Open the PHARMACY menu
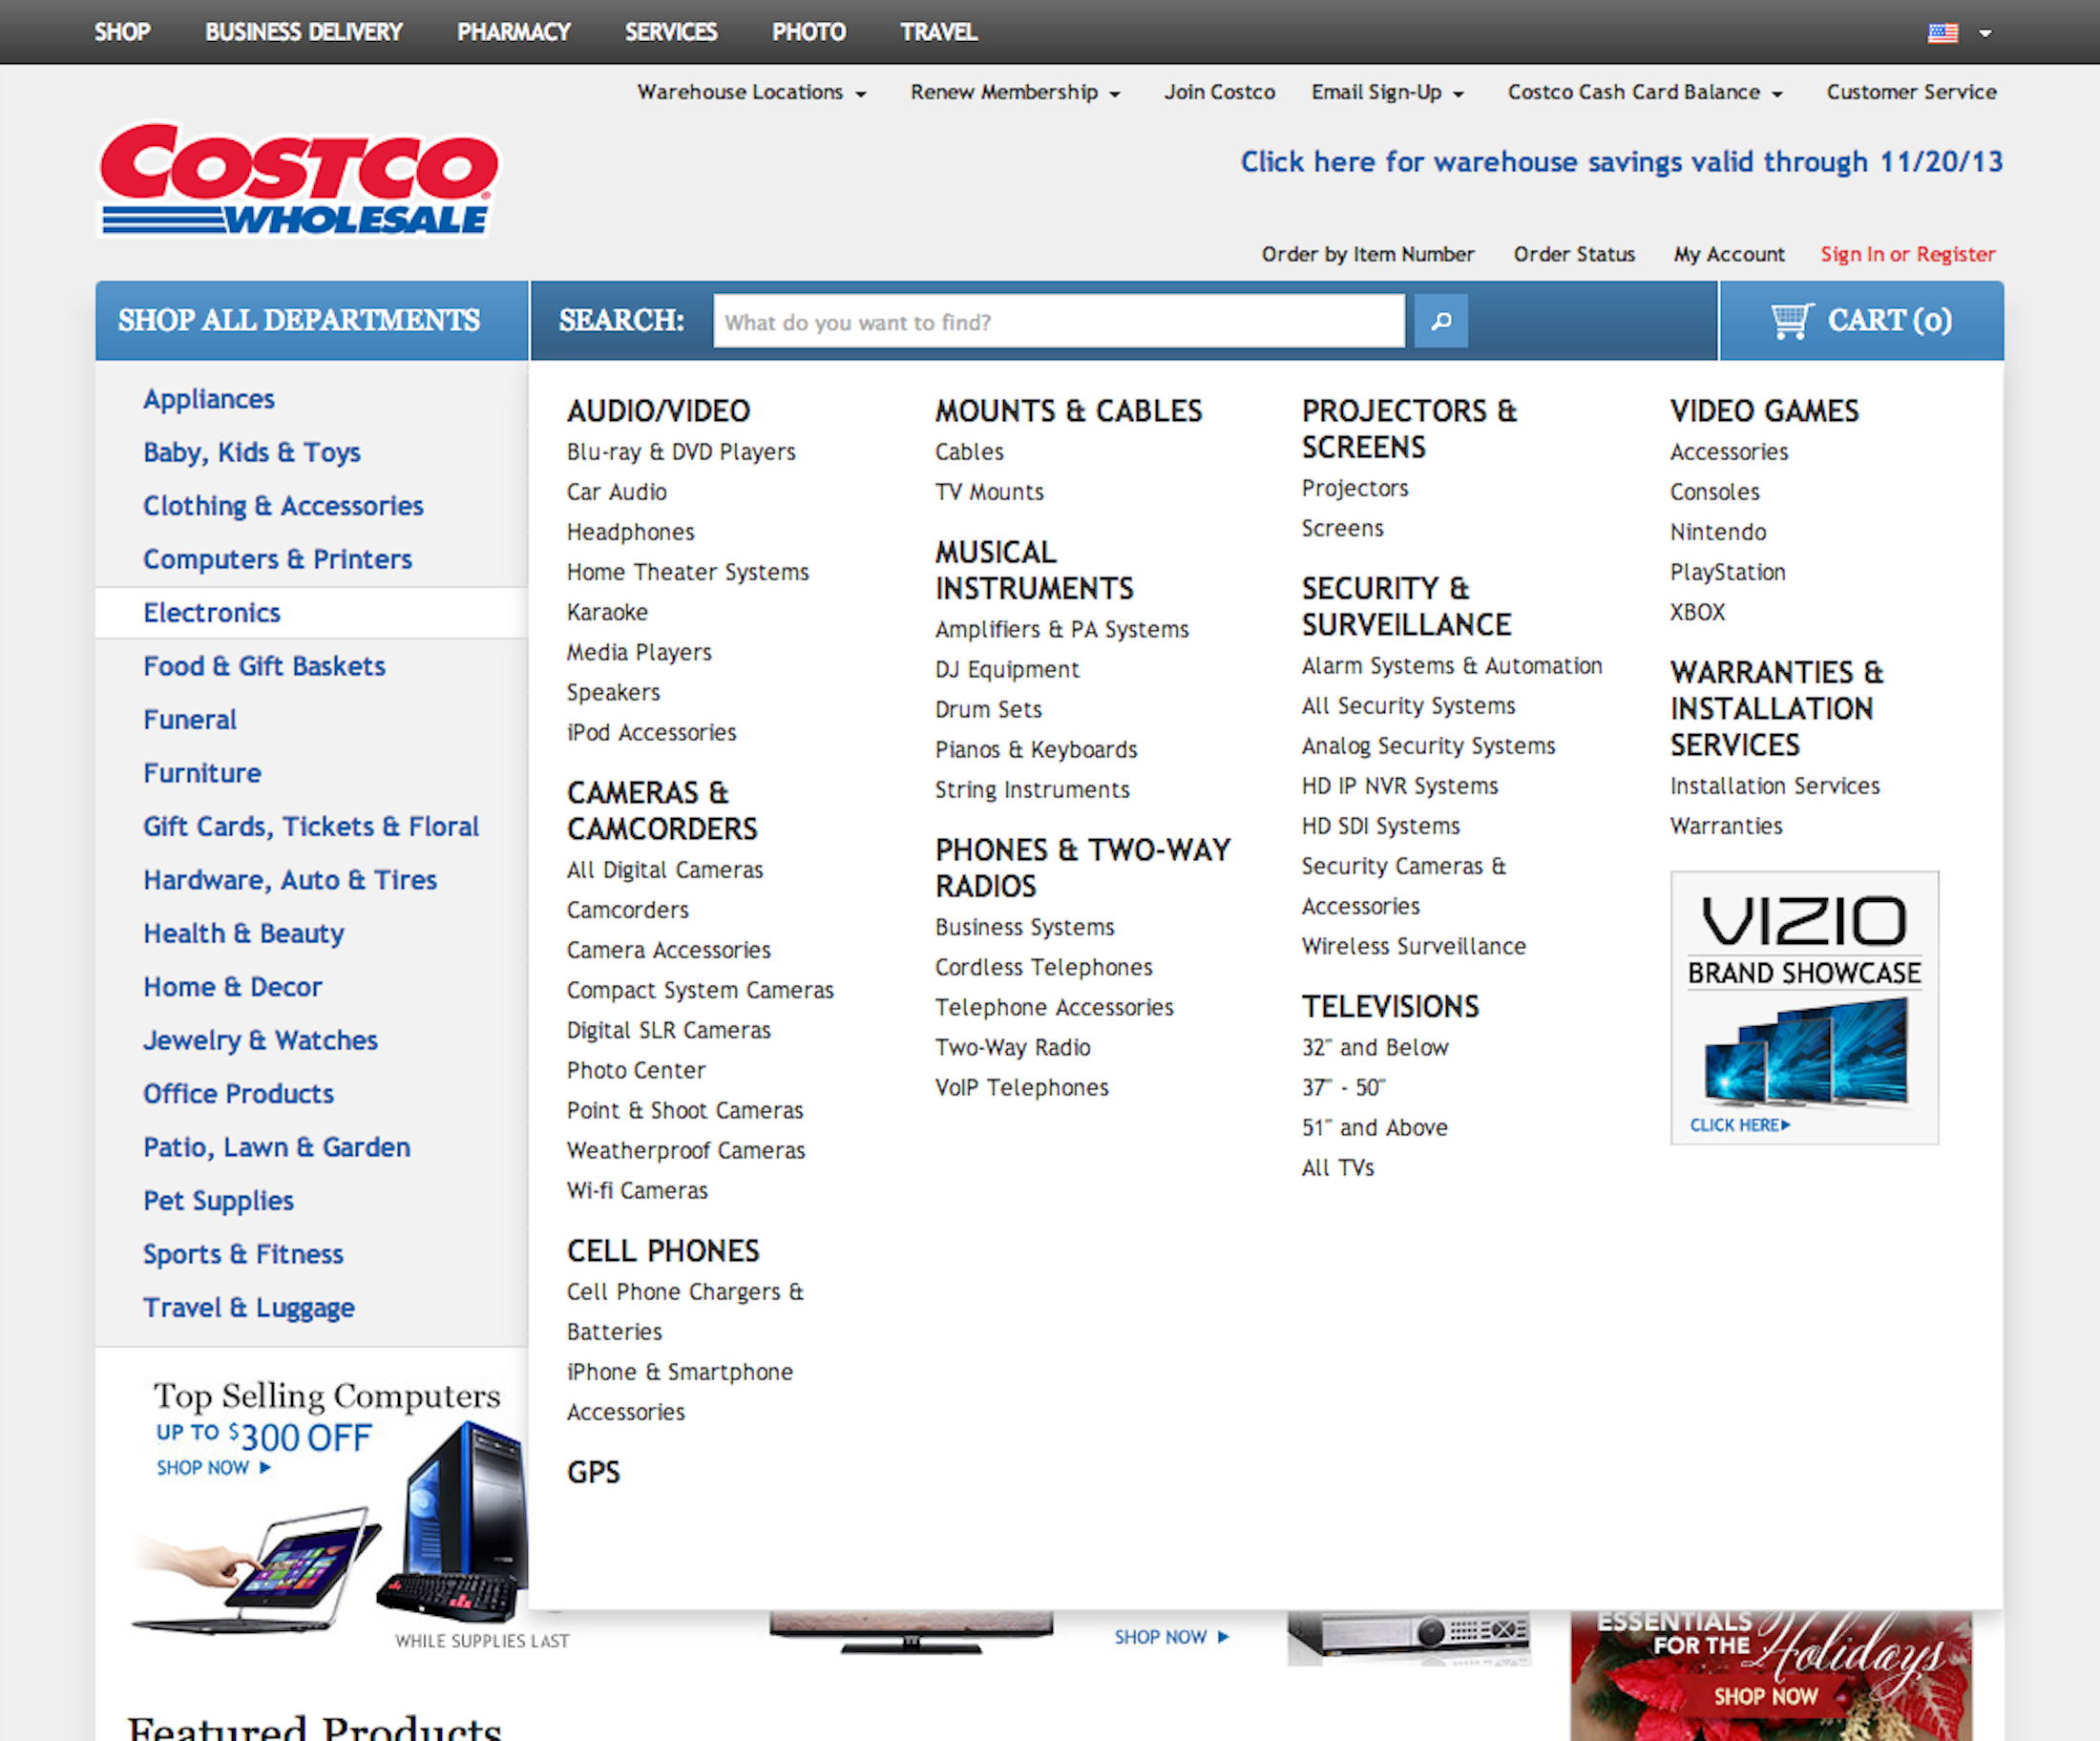Image resolution: width=2100 pixels, height=1741 pixels. pyautogui.click(x=513, y=31)
